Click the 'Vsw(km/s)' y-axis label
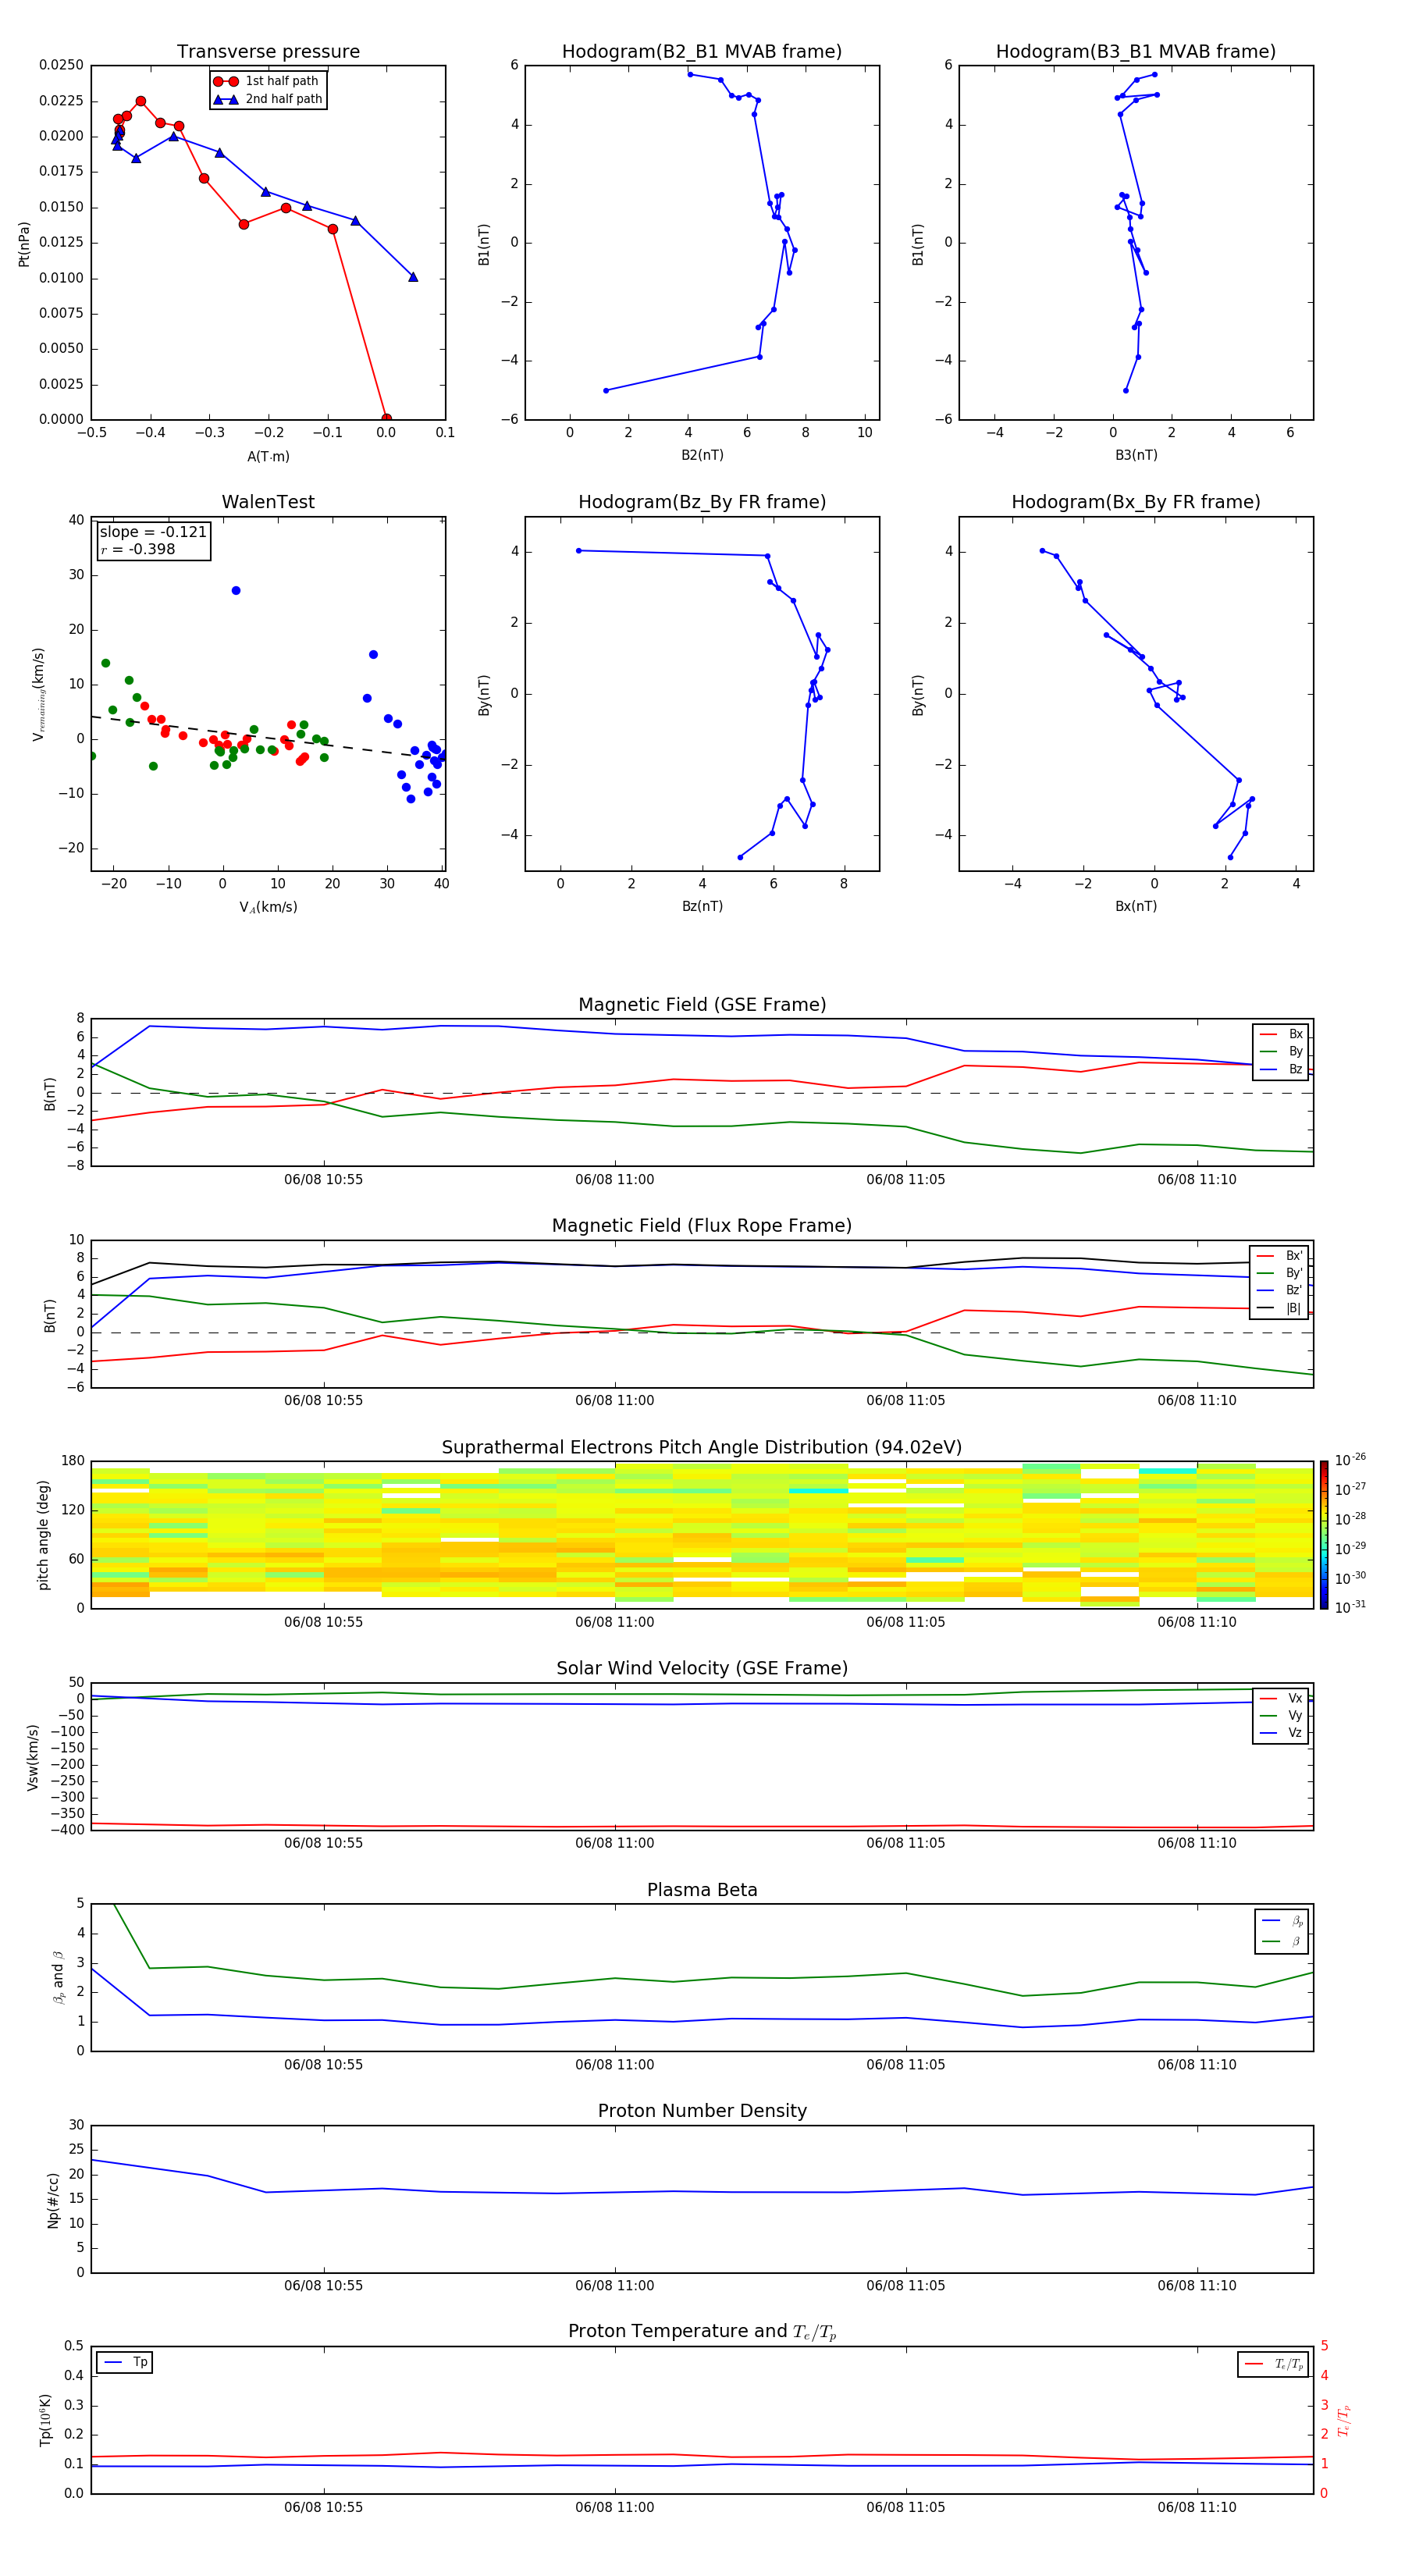This screenshot has height=2576, width=1405. (32, 1757)
